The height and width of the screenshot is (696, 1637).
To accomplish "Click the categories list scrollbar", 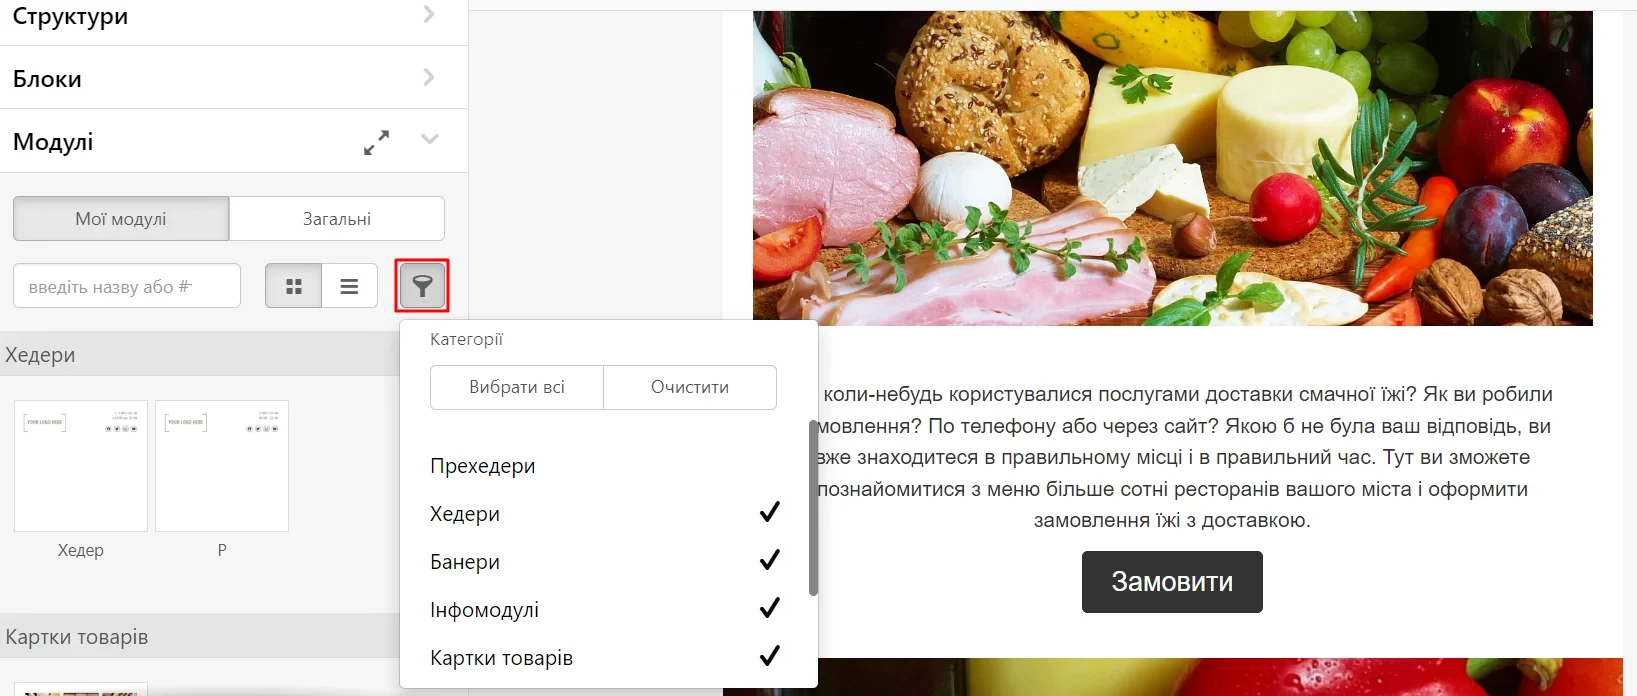I will (x=813, y=508).
